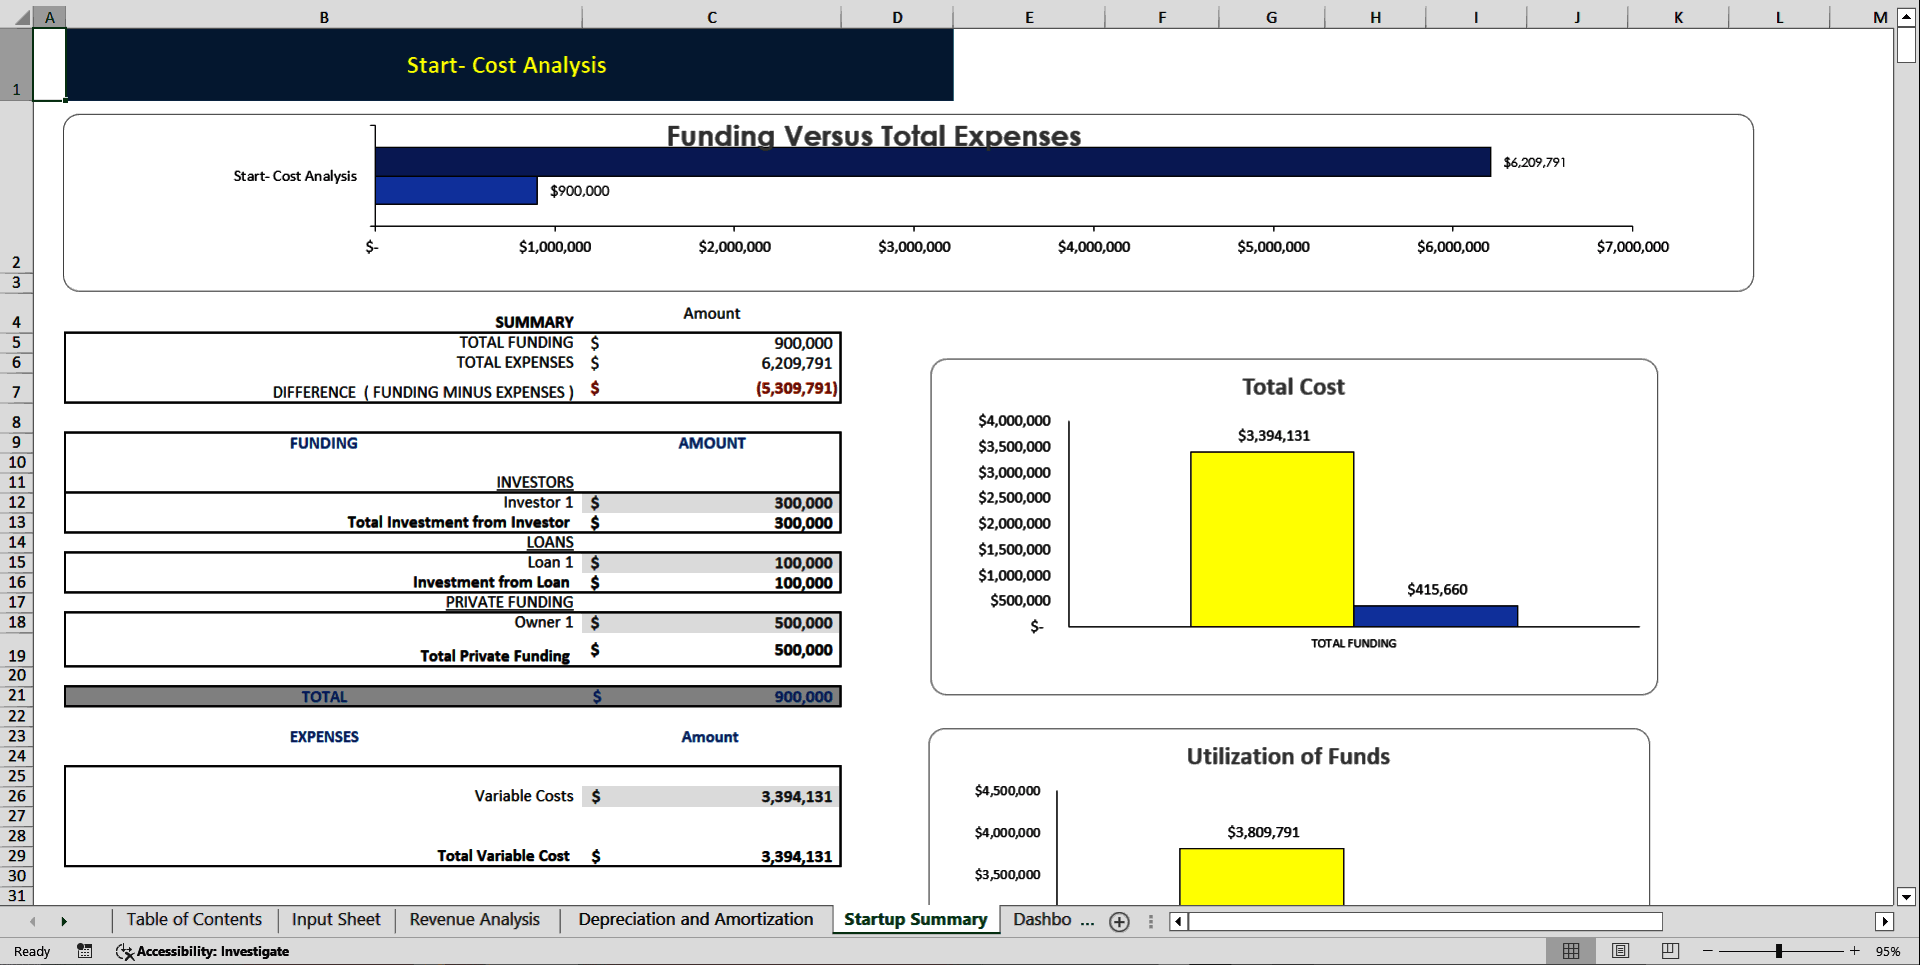Switch to Page Layout view
The width and height of the screenshot is (1920, 965).
(1620, 951)
